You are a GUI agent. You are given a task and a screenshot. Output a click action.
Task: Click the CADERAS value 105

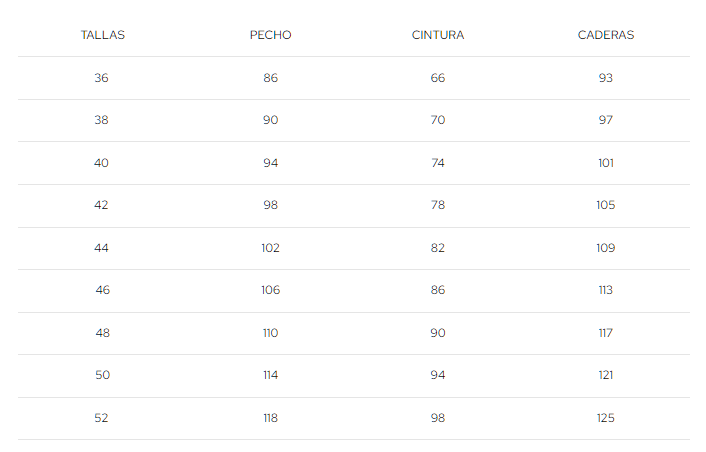605,205
